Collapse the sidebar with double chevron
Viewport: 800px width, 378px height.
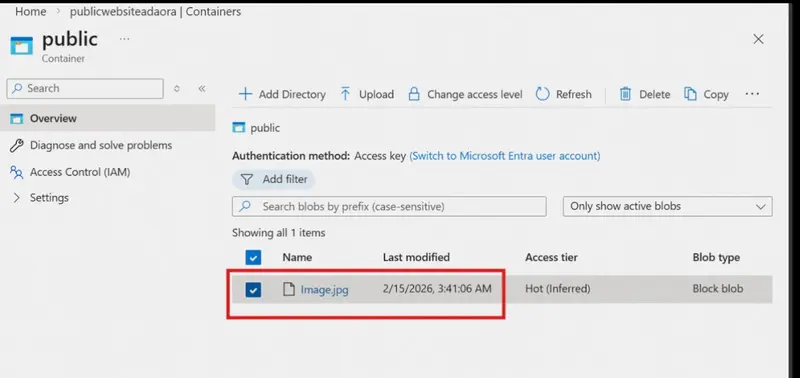click(x=202, y=89)
